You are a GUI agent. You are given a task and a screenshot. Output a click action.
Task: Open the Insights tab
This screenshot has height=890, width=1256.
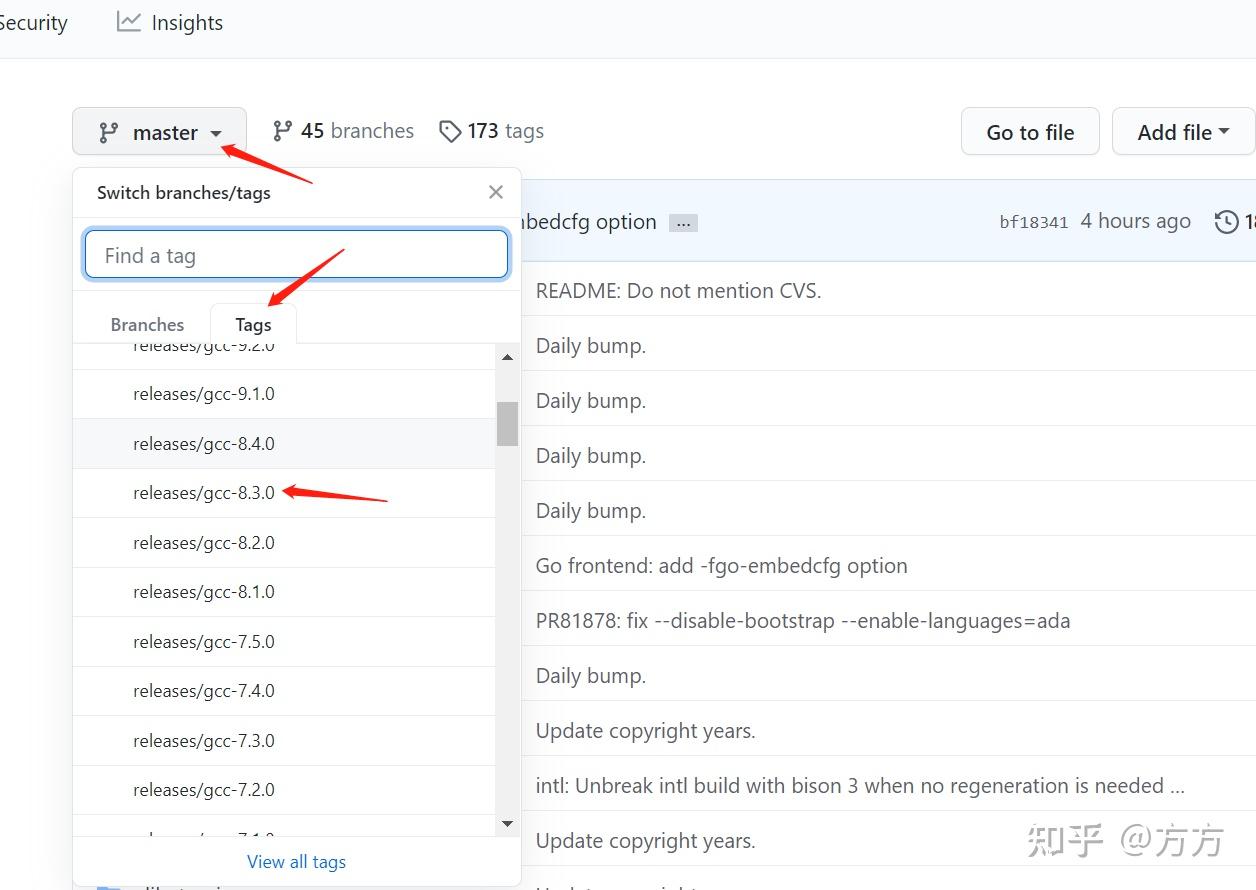click(x=170, y=22)
